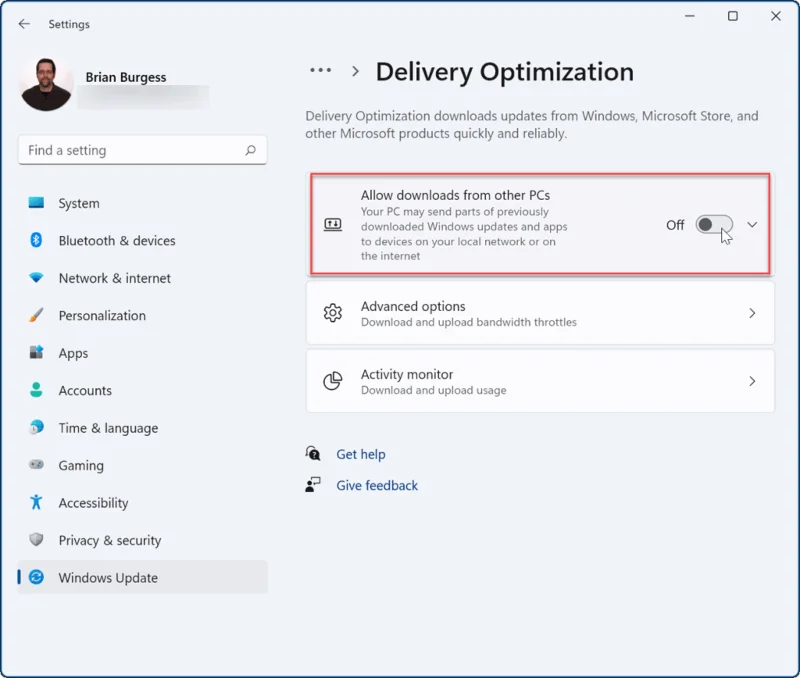Follow the Get help link
This screenshot has width=800, height=678.
[361, 454]
